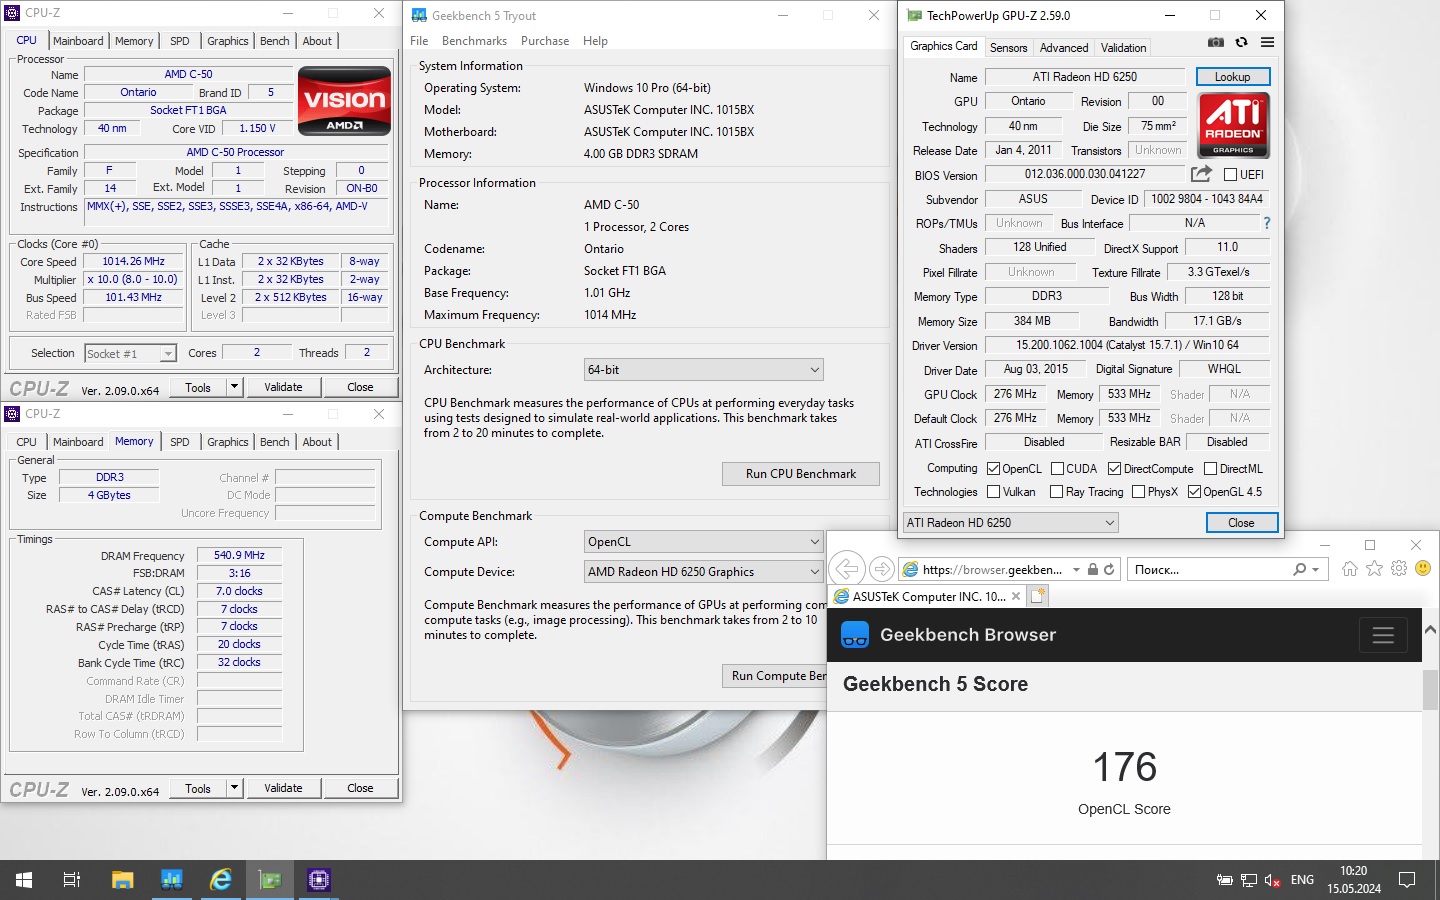Toggle the UEFI checkbox
Screen dimensions: 1440x900
[x=1231, y=174]
